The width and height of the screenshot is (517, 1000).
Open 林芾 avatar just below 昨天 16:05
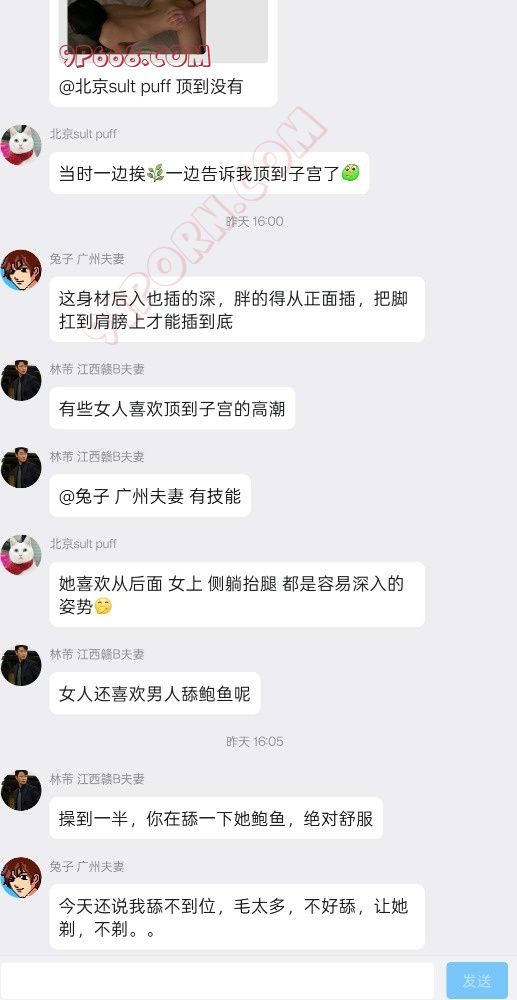(x=21, y=790)
